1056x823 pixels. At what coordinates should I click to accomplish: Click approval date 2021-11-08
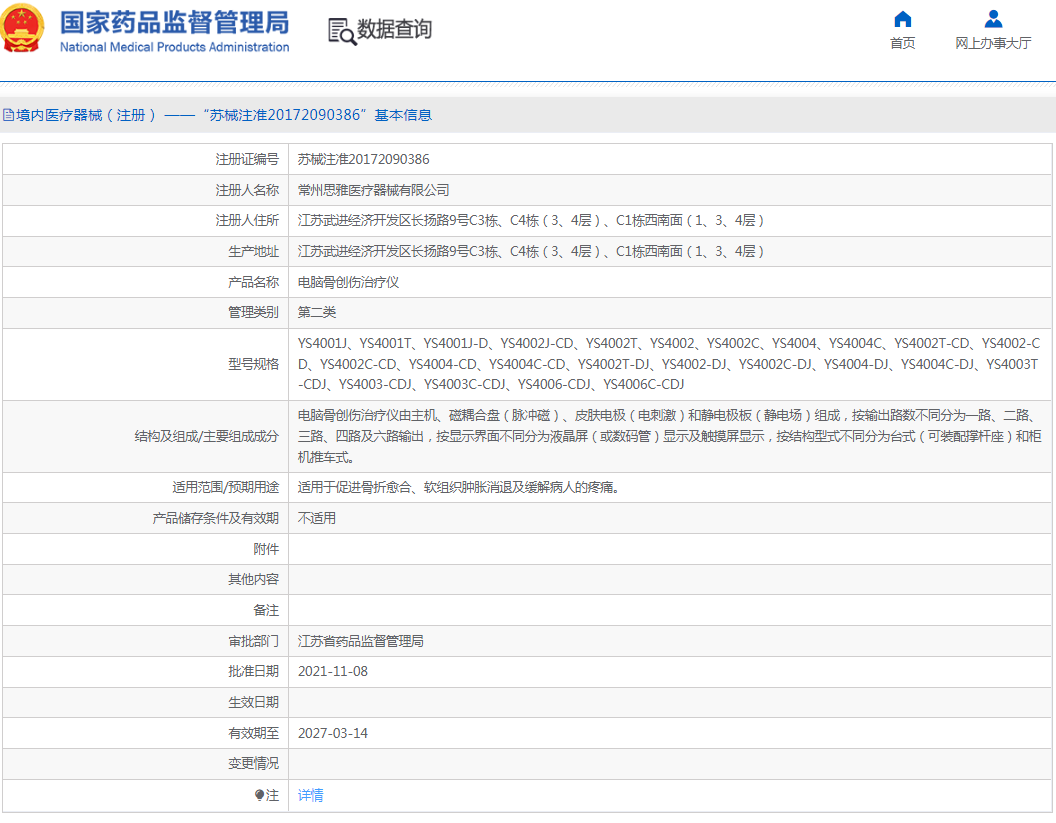point(333,671)
